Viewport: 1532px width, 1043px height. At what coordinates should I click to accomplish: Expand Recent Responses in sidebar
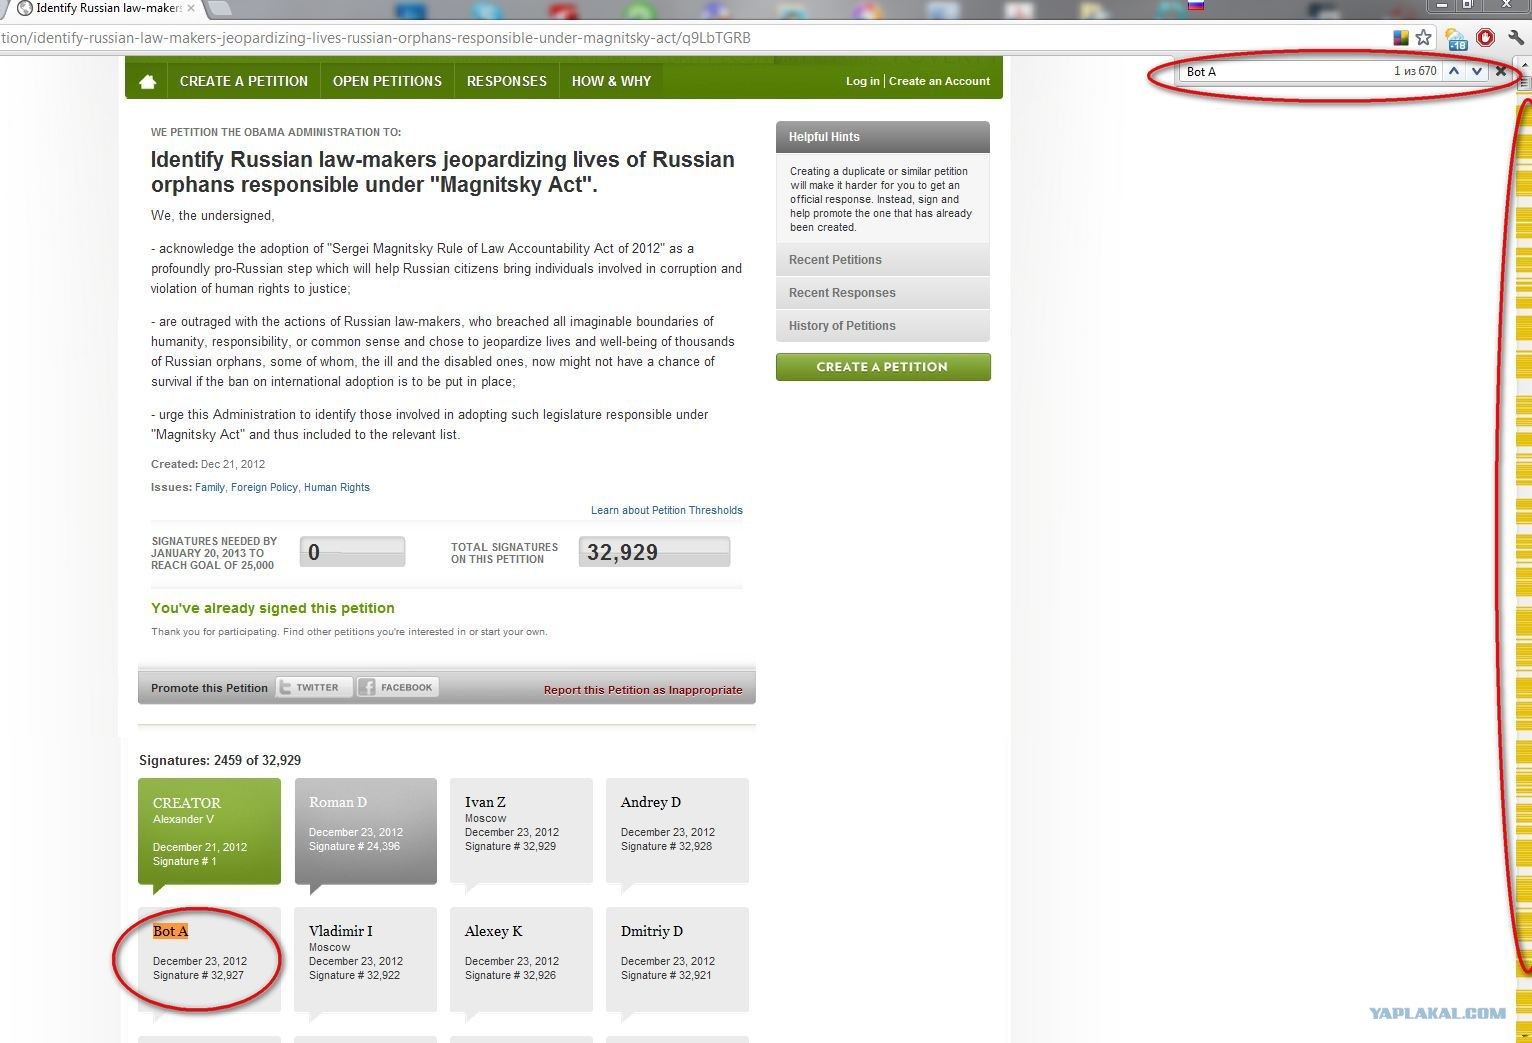pos(882,293)
